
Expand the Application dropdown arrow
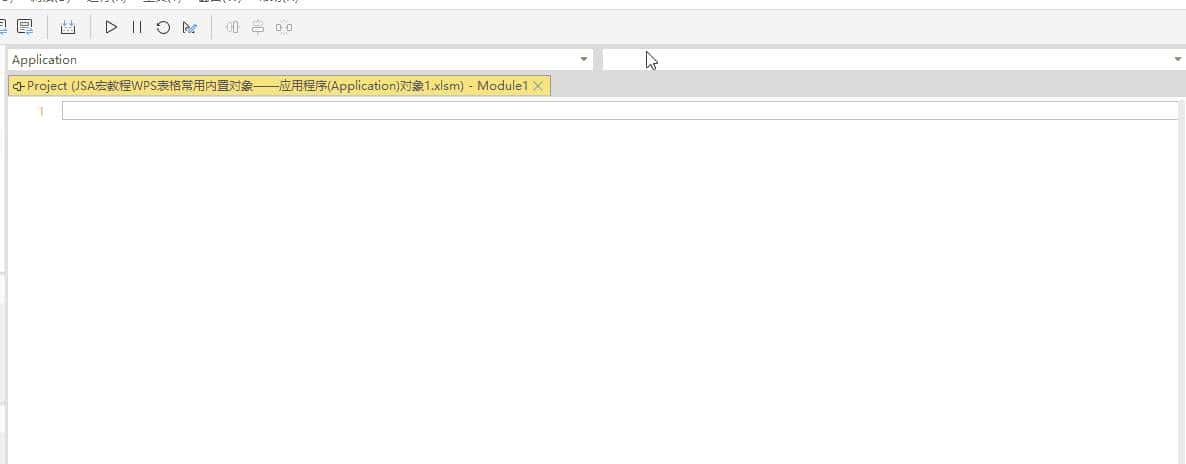[584, 60]
